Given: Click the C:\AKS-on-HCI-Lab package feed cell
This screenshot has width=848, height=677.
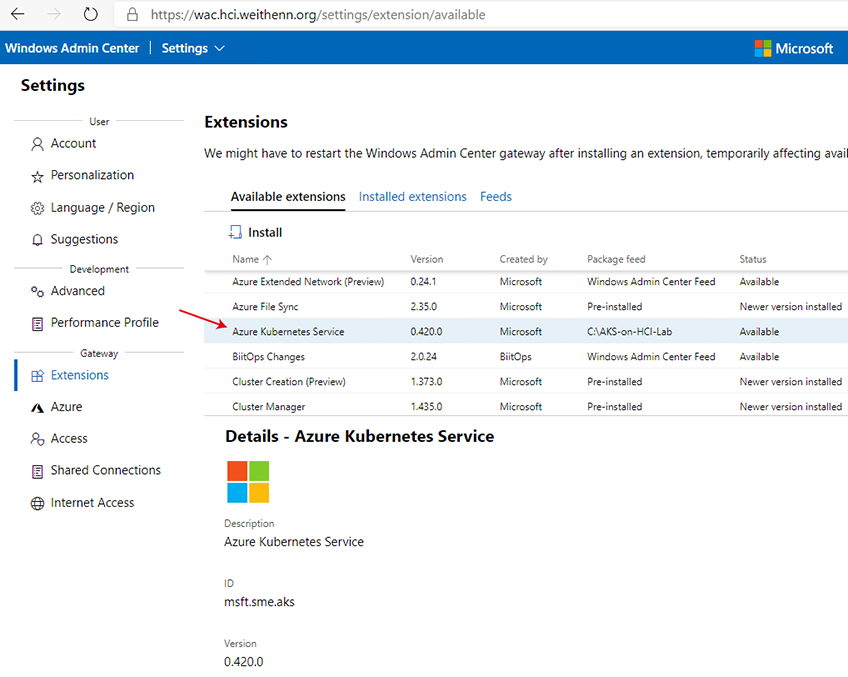Looking at the screenshot, I should [x=630, y=331].
